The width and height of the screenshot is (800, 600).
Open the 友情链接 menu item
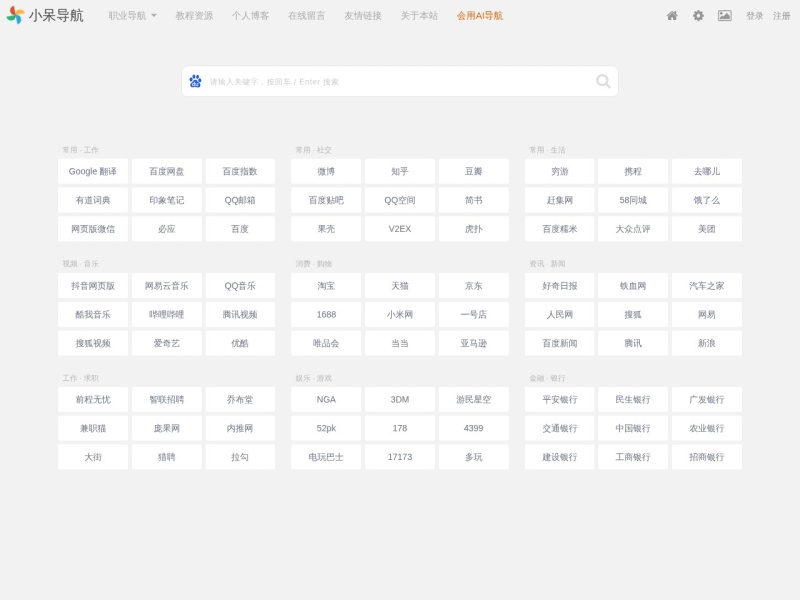coord(363,16)
